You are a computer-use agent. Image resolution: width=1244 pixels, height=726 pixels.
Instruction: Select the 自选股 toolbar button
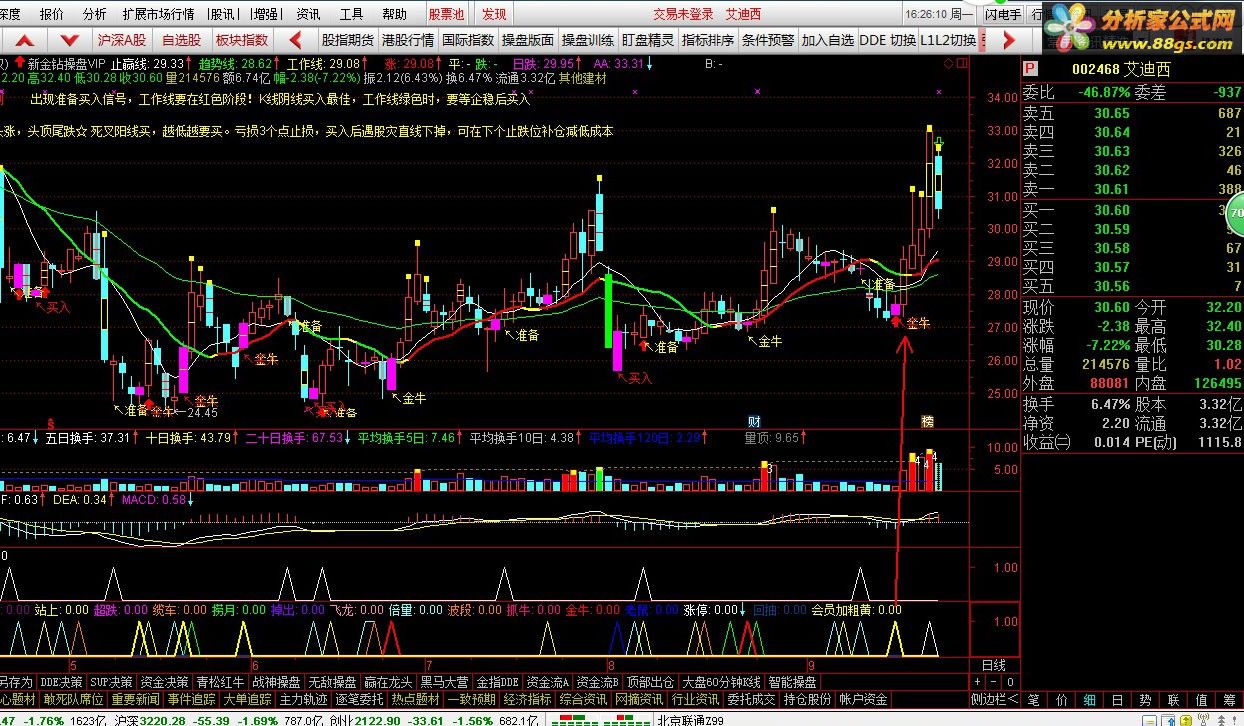coord(181,40)
